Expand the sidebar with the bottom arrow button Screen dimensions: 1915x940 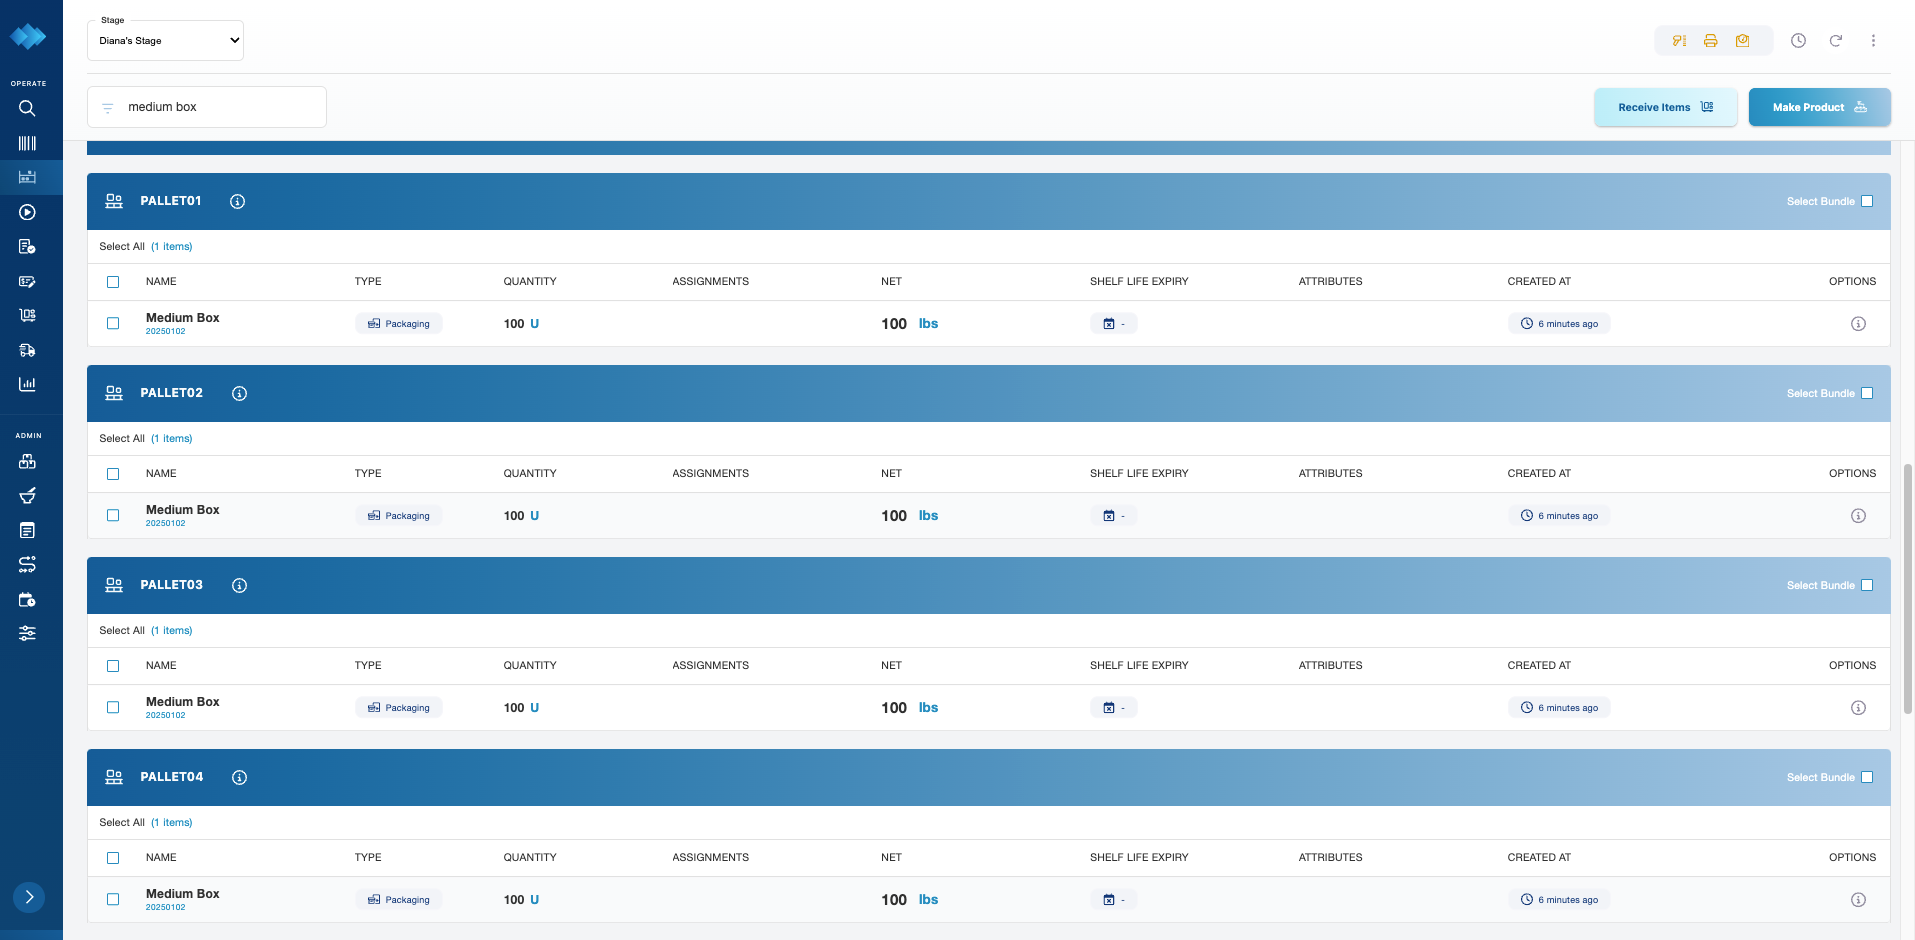pyautogui.click(x=29, y=897)
